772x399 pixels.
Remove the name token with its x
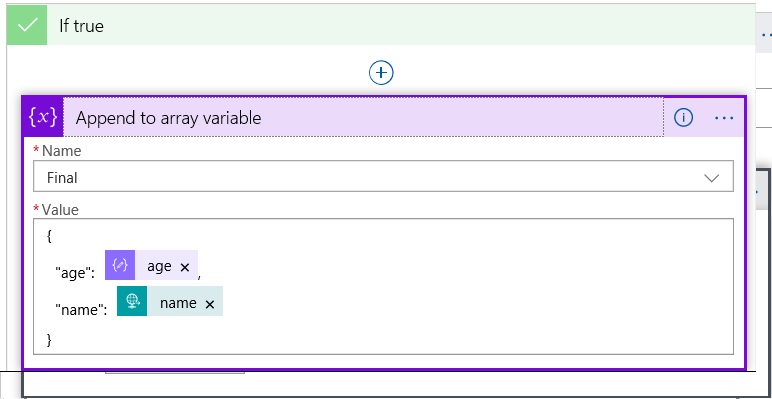210,304
